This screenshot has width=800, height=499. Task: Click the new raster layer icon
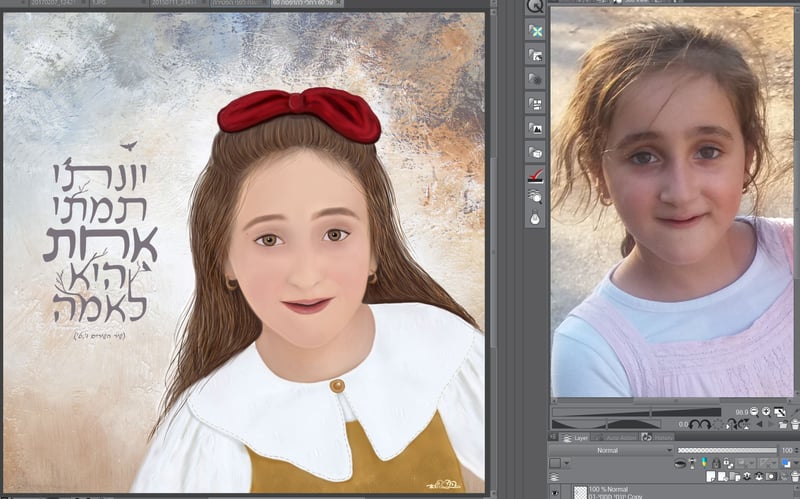pos(710,477)
